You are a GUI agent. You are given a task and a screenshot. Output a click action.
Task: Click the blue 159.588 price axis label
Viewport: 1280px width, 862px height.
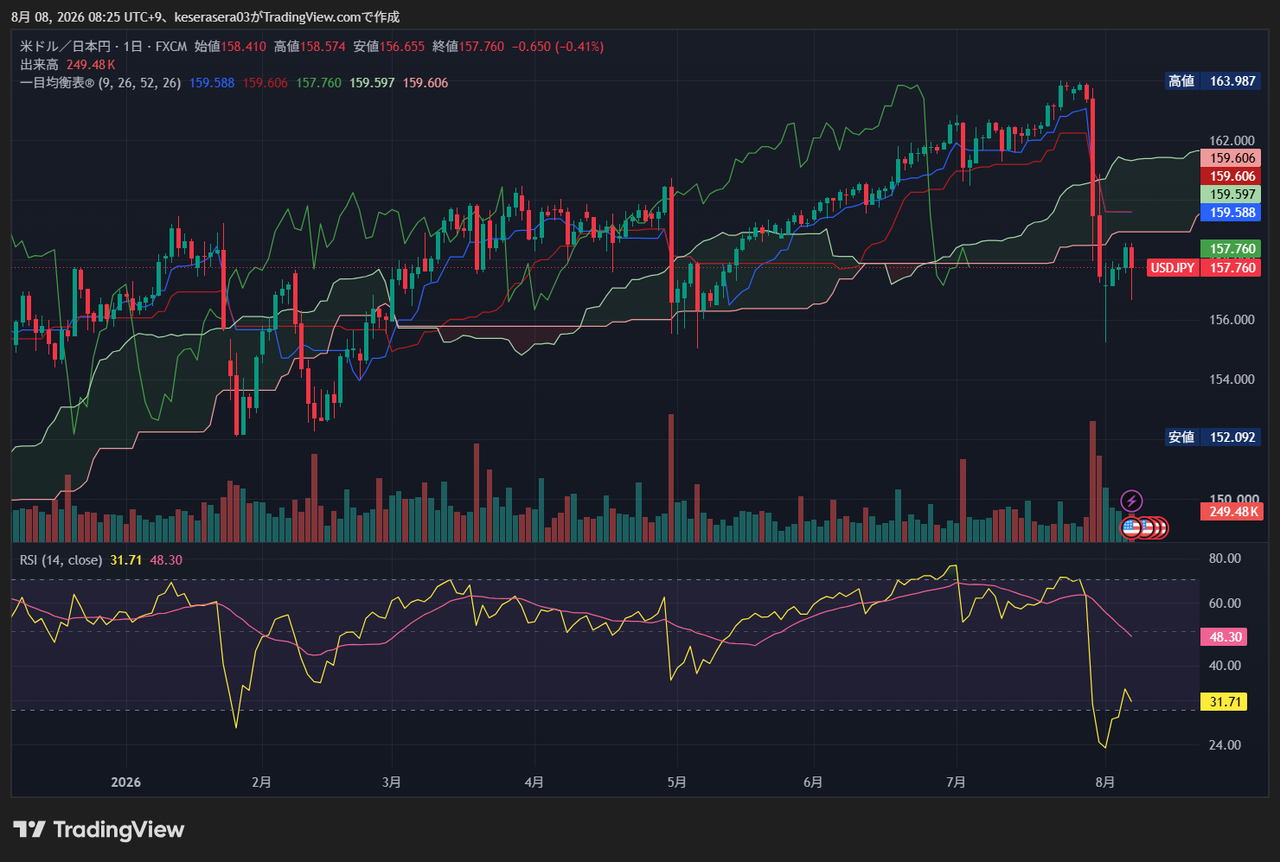pos(1231,212)
